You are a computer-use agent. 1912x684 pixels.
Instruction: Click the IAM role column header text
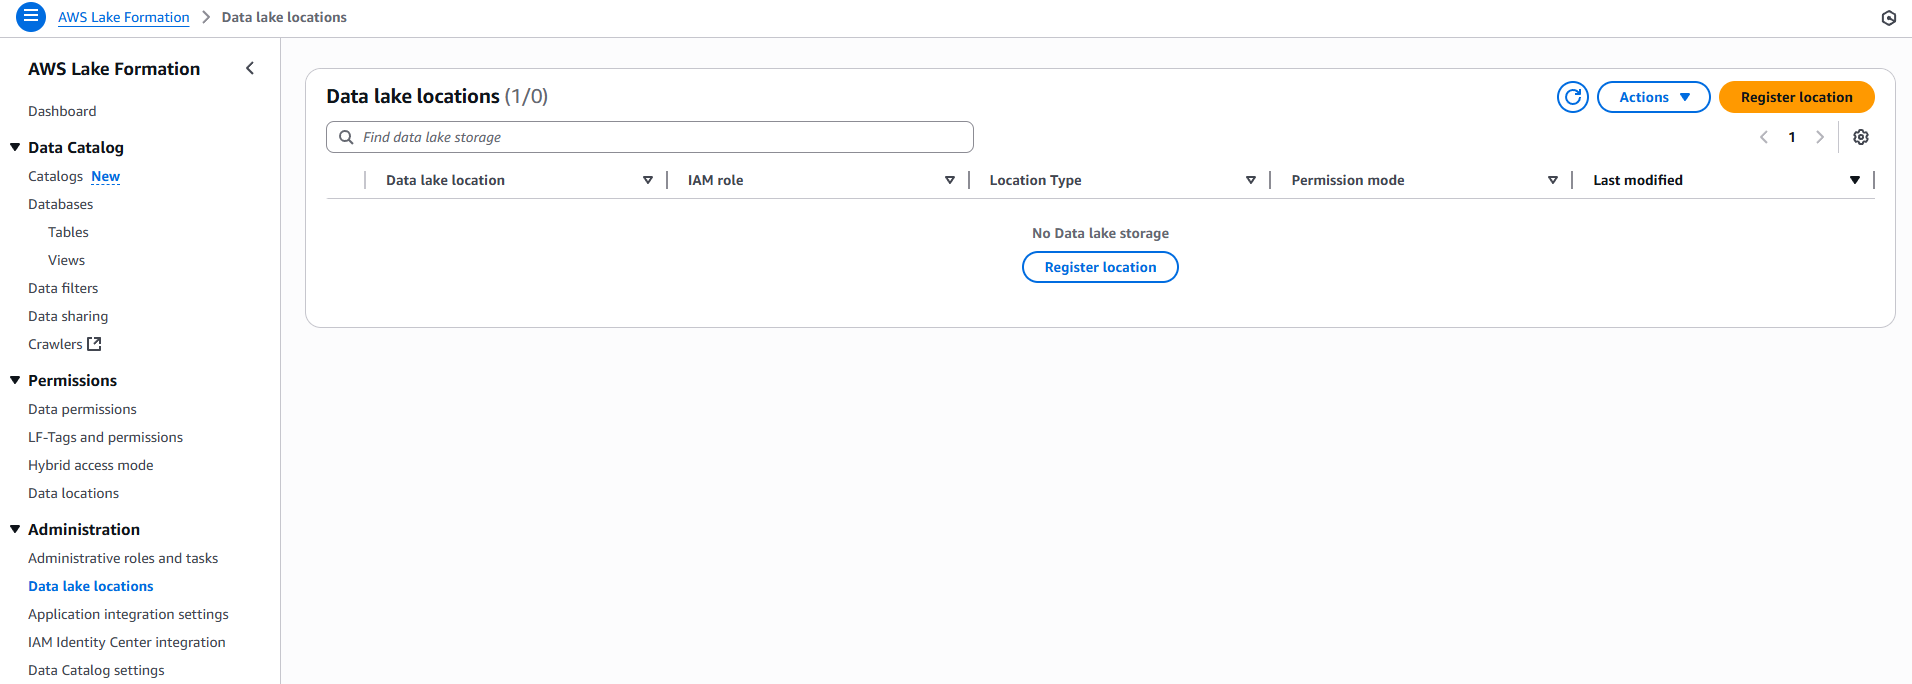[x=716, y=180]
